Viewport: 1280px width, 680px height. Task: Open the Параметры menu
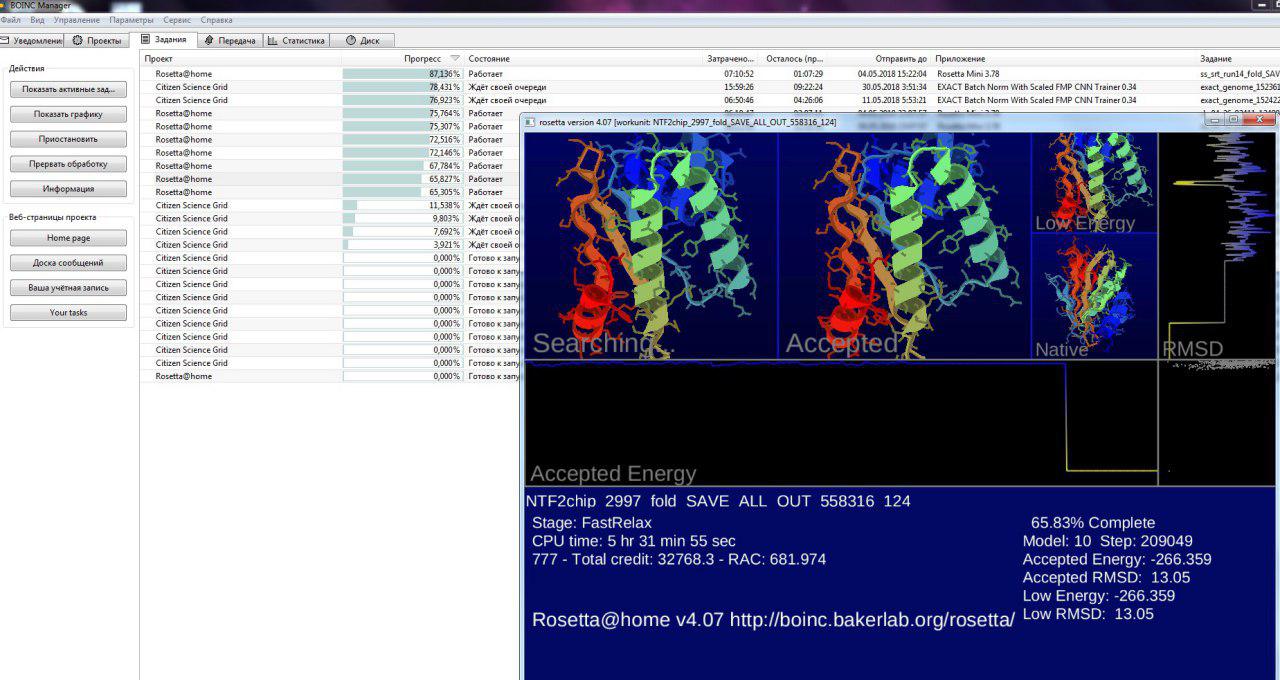[x=132, y=20]
